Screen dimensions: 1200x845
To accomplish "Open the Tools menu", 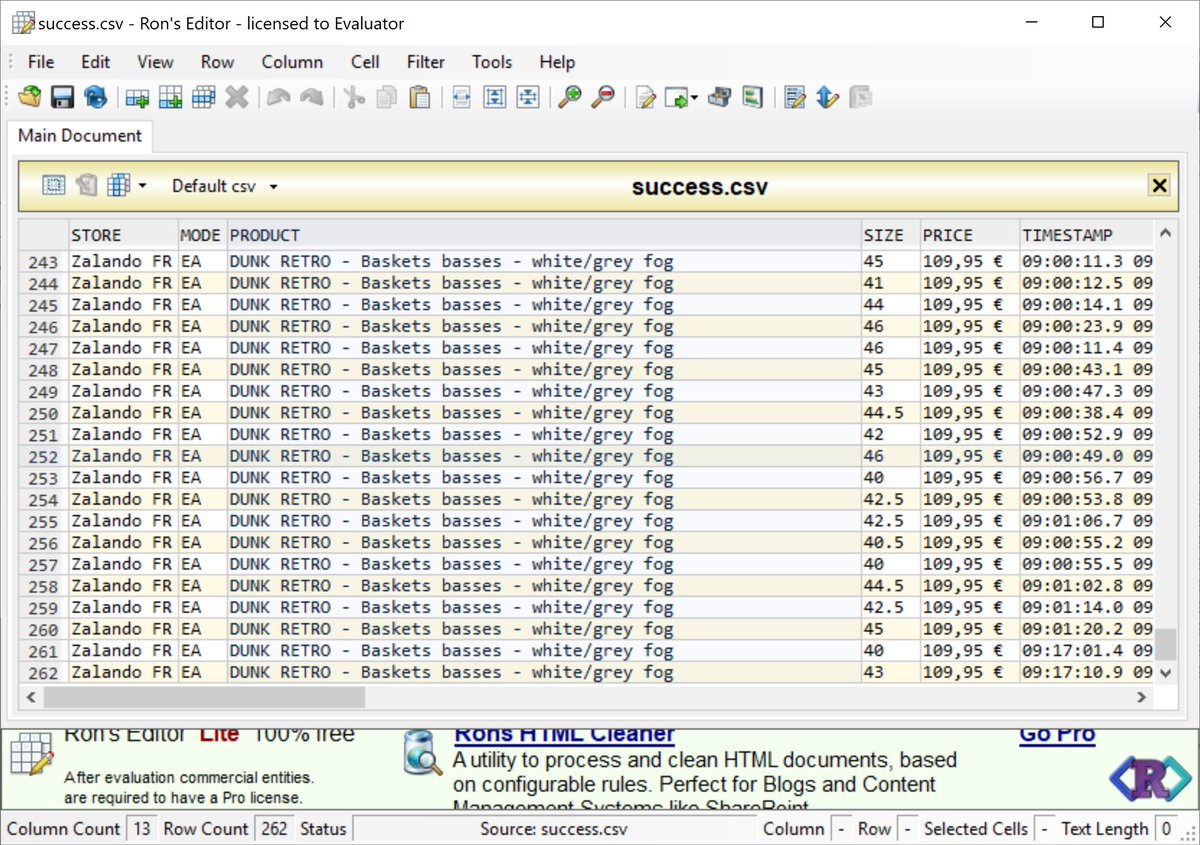I will click(492, 62).
